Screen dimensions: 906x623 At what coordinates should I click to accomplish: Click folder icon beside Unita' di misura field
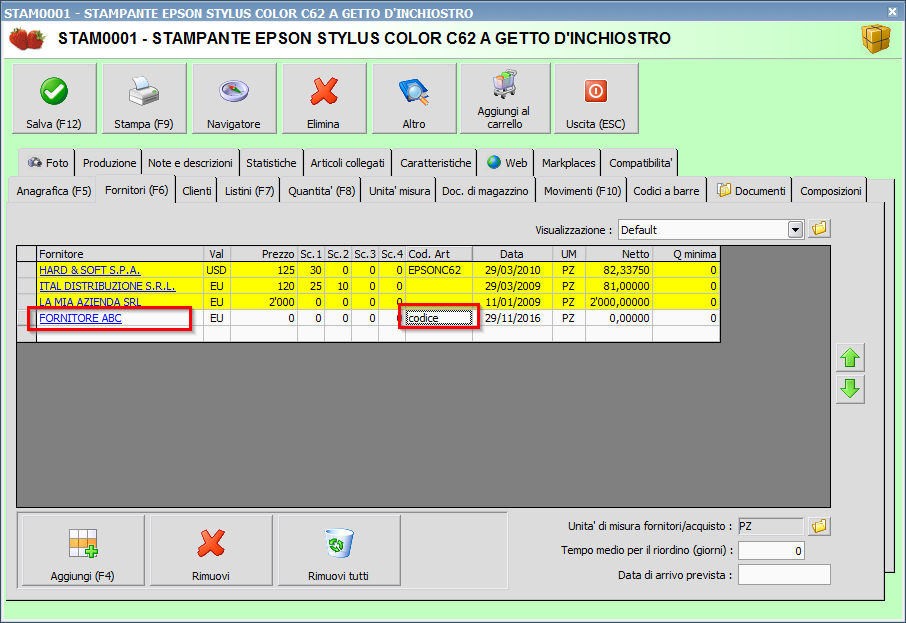click(x=819, y=526)
